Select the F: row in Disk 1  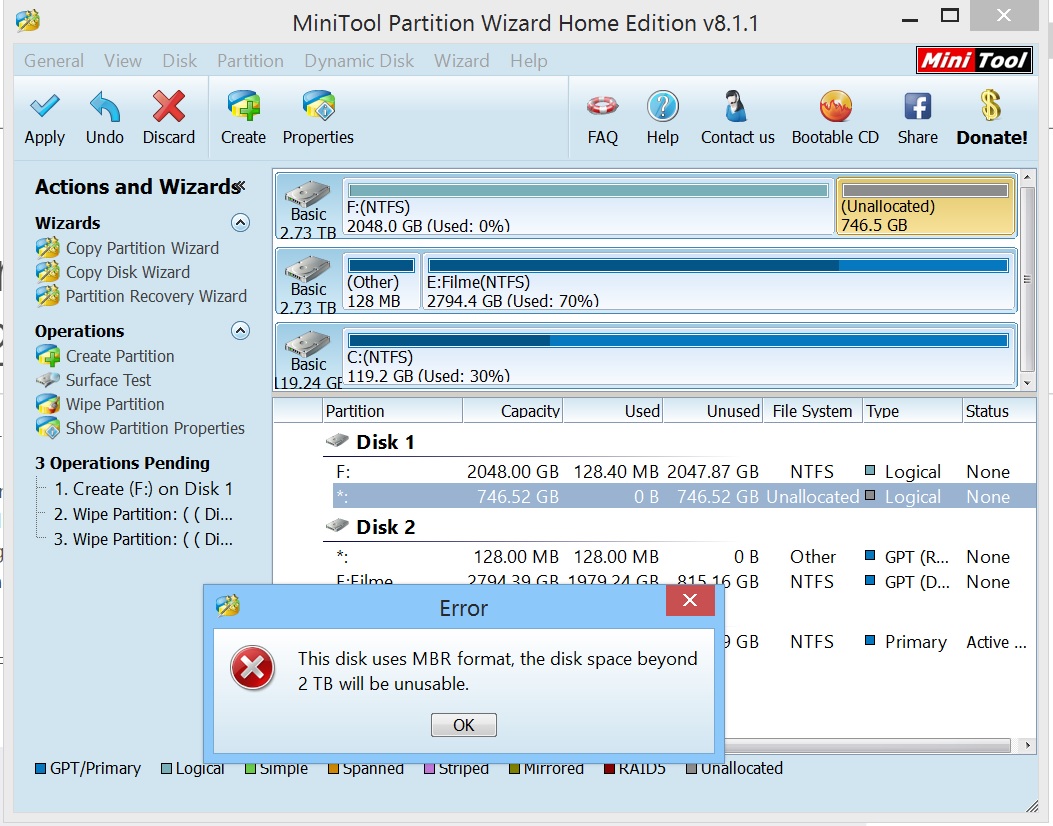tap(684, 472)
